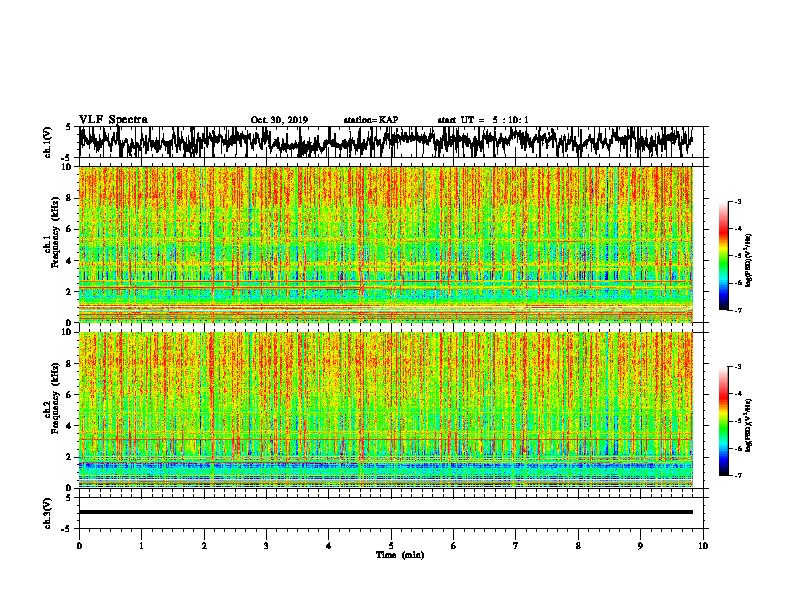Click the '8' kHz tick of ch.1 spectrogram
The height and width of the screenshot is (612, 792).
point(70,198)
